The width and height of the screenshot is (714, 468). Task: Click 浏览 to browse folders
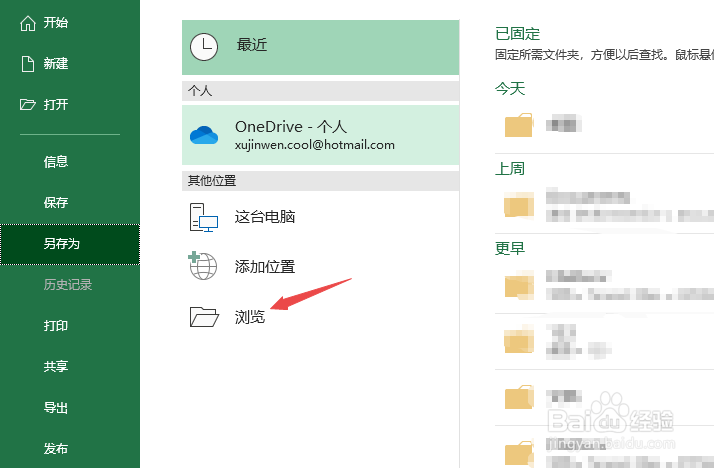(321, 317)
